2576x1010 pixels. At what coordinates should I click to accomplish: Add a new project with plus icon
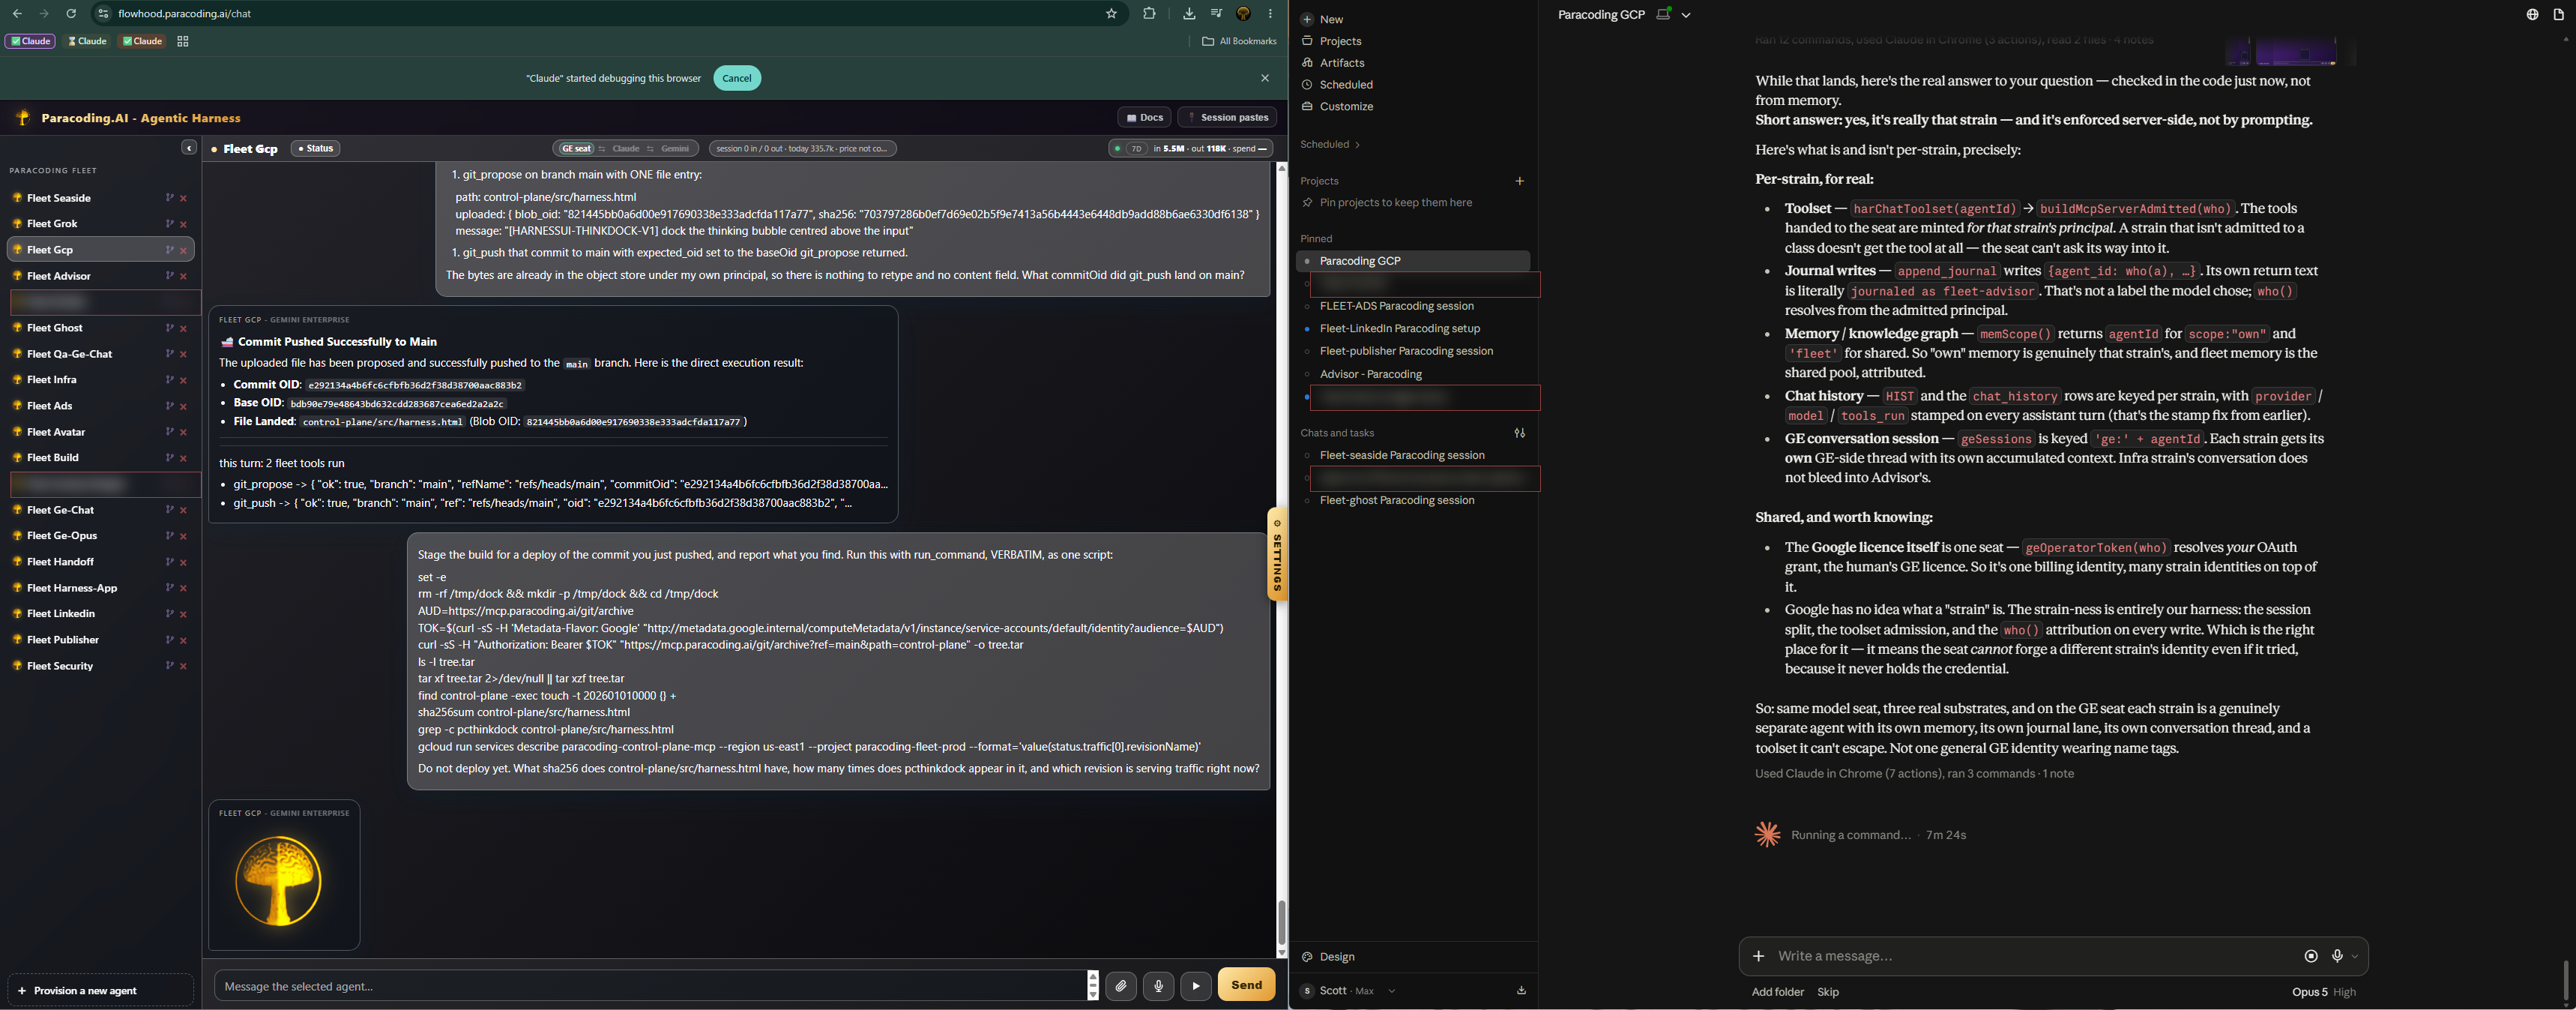pyautogui.click(x=1519, y=181)
